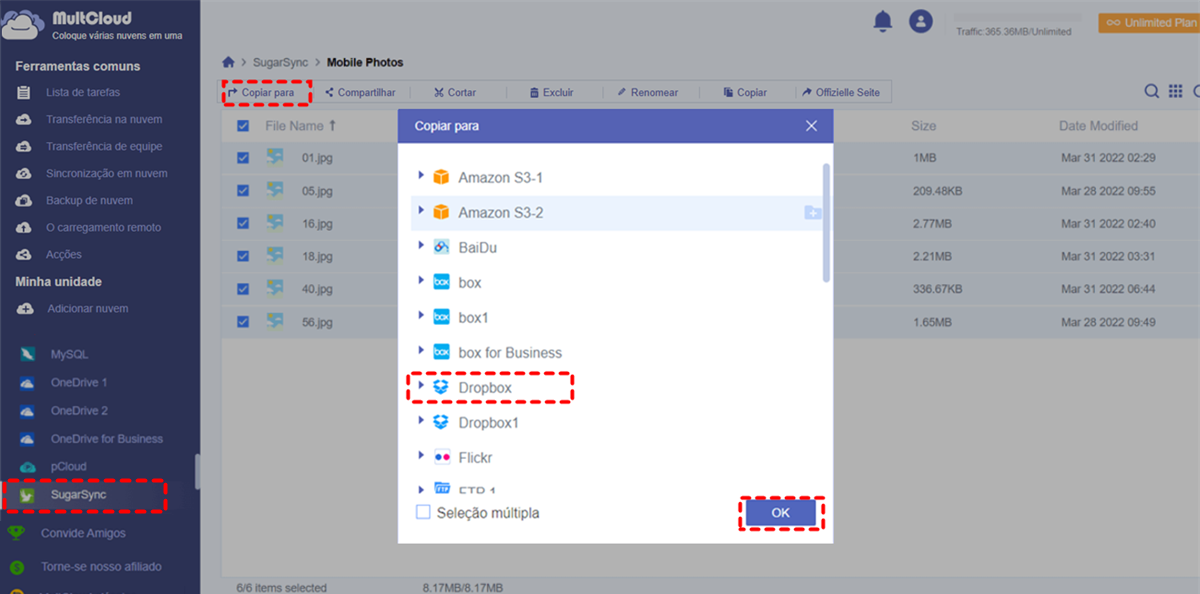This screenshot has height=594, width=1200.
Task: Close the Copiar para dialog
Action: tap(811, 126)
